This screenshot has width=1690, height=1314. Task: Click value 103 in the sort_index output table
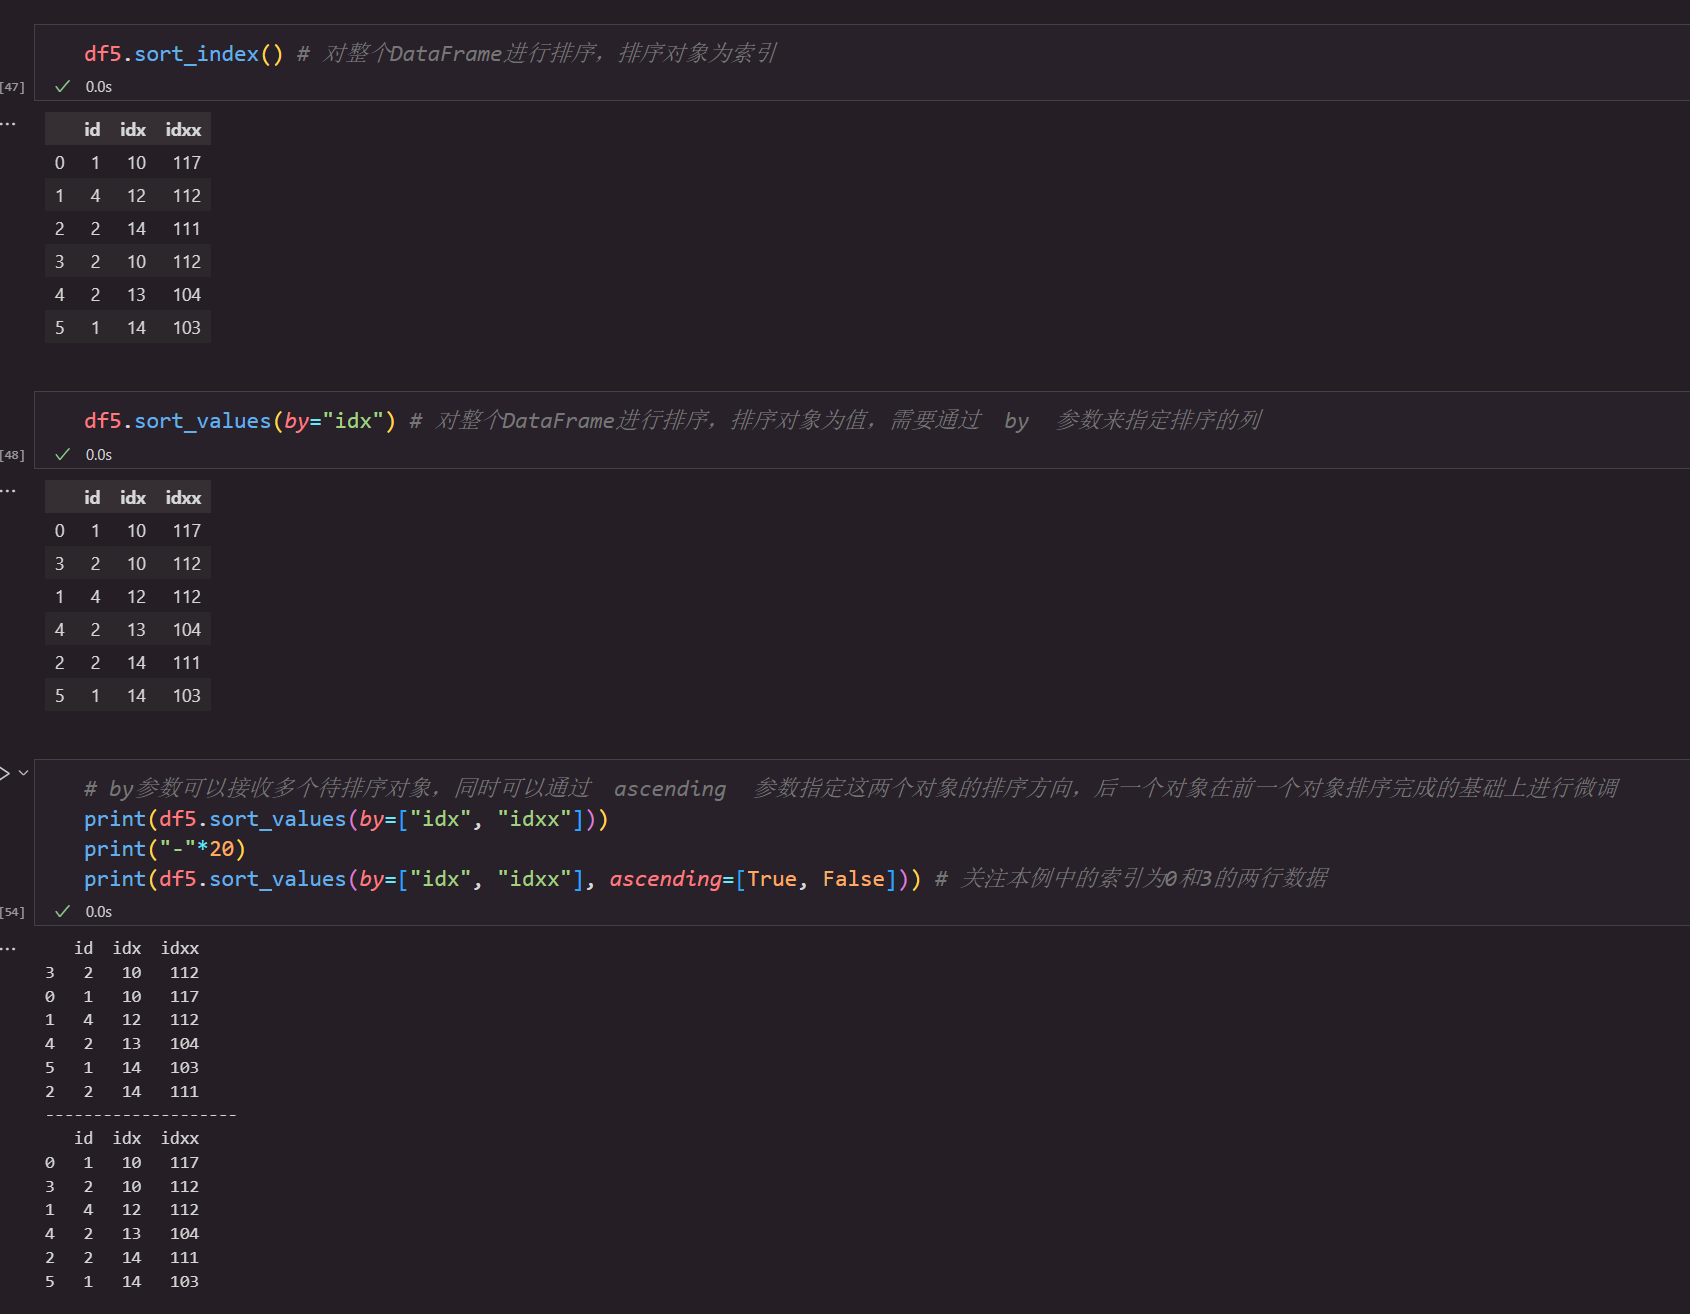pos(187,328)
